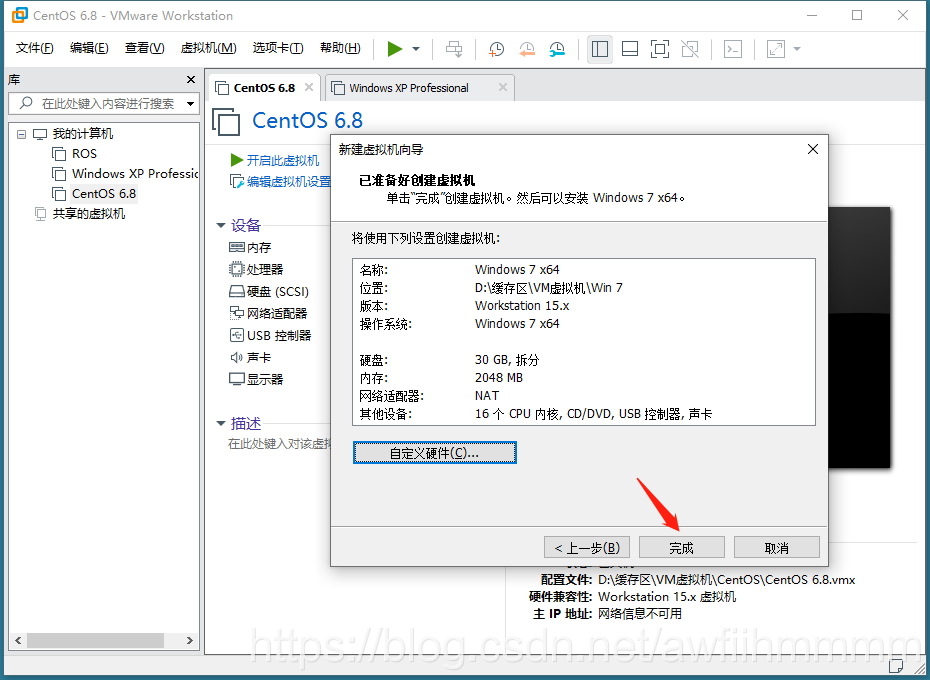Click the Unity mode toolbar icon
The height and width of the screenshot is (680, 930).
[x=690, y=49]
